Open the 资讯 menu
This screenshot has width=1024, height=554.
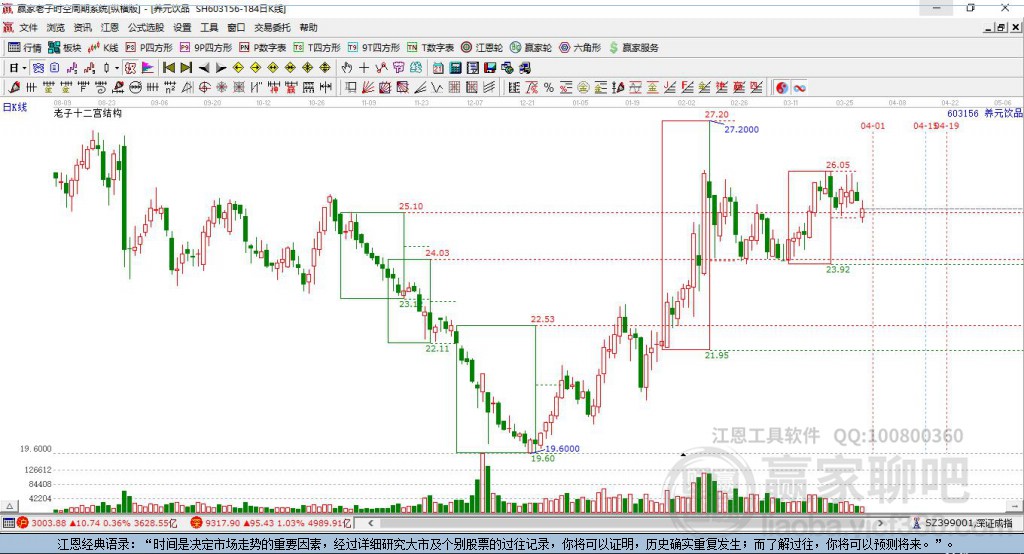[82, 27]
